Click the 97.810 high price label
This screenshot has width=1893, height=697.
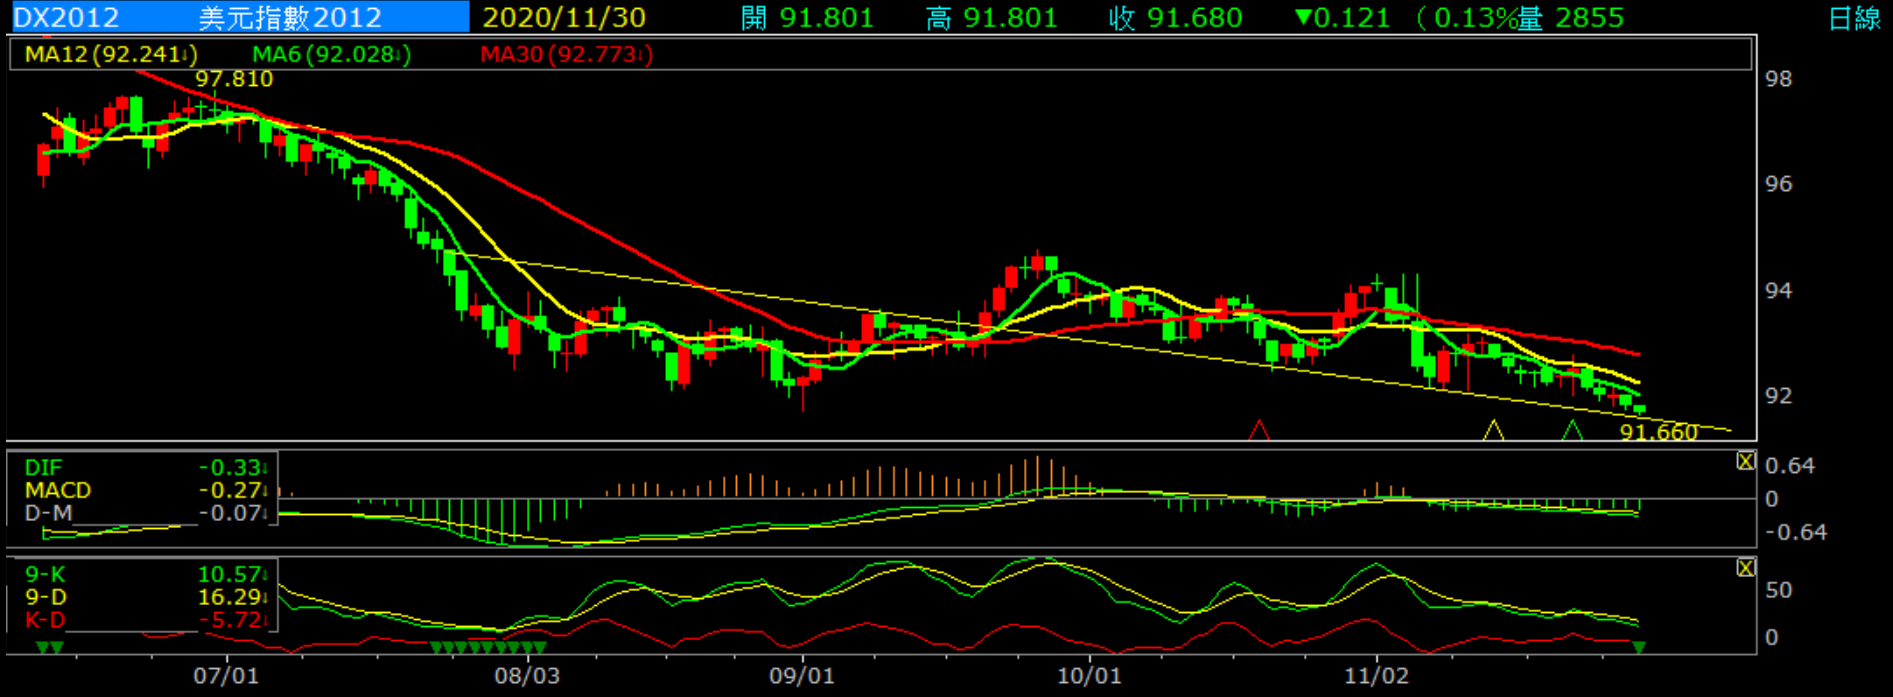[x=233, y=79]
